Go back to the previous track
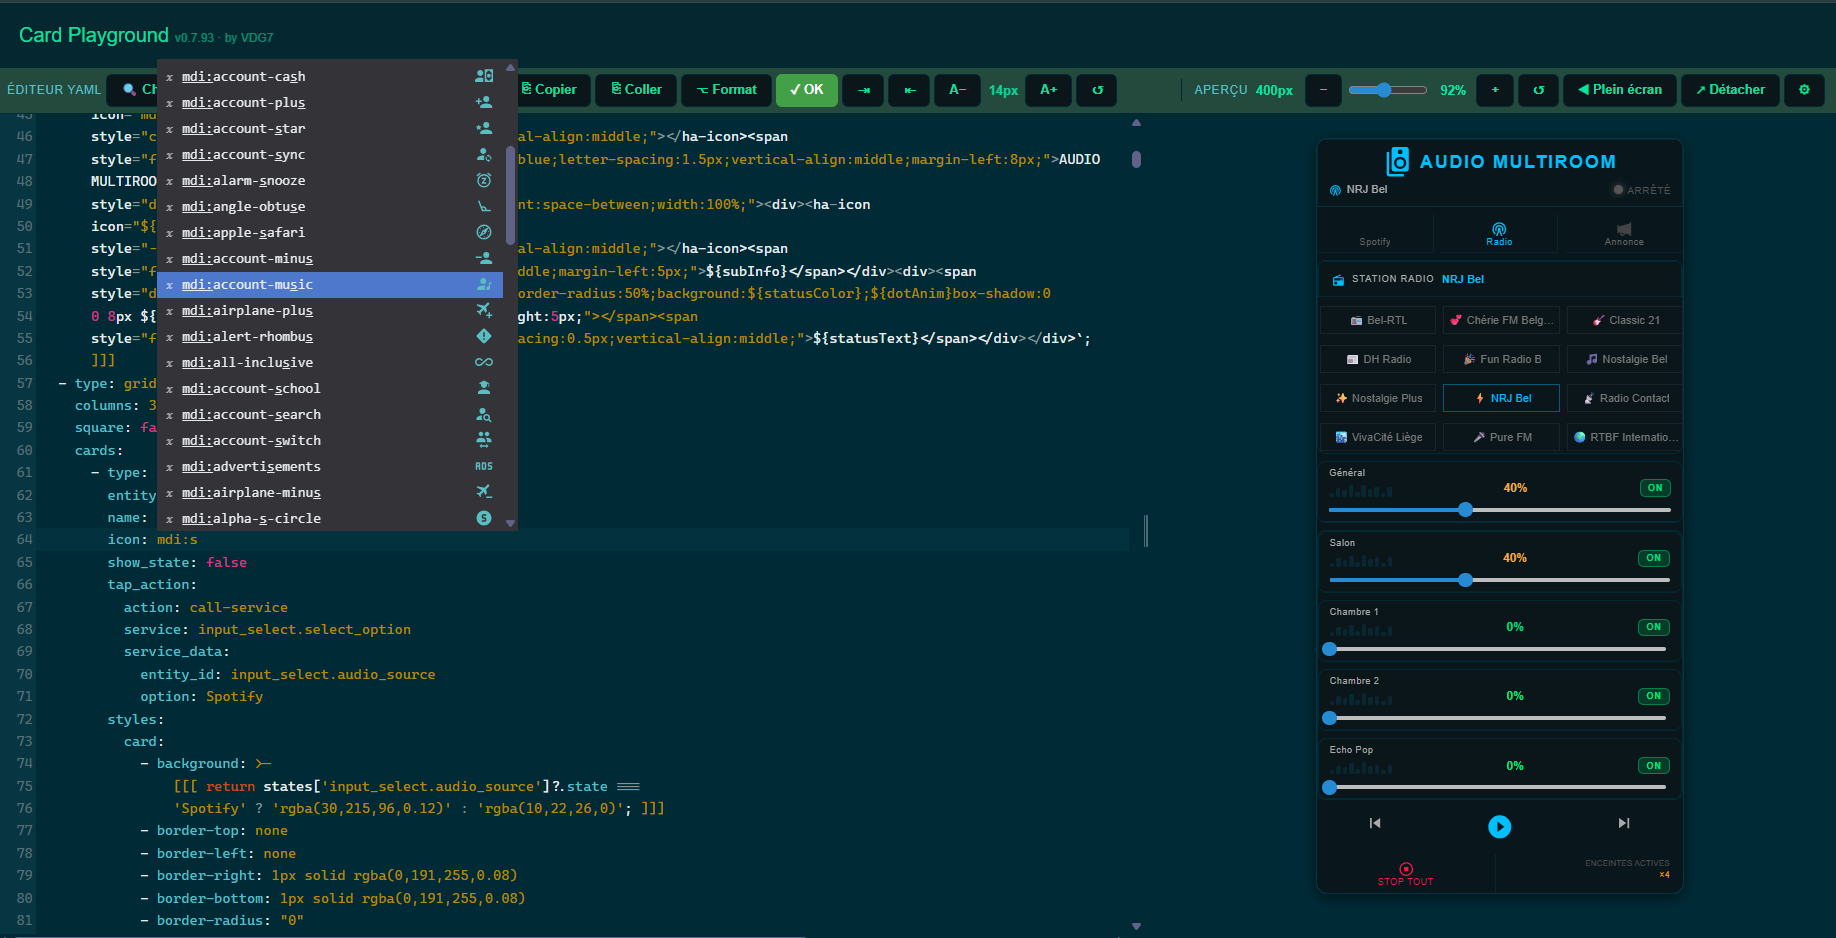 click(x=1375, y=823)
